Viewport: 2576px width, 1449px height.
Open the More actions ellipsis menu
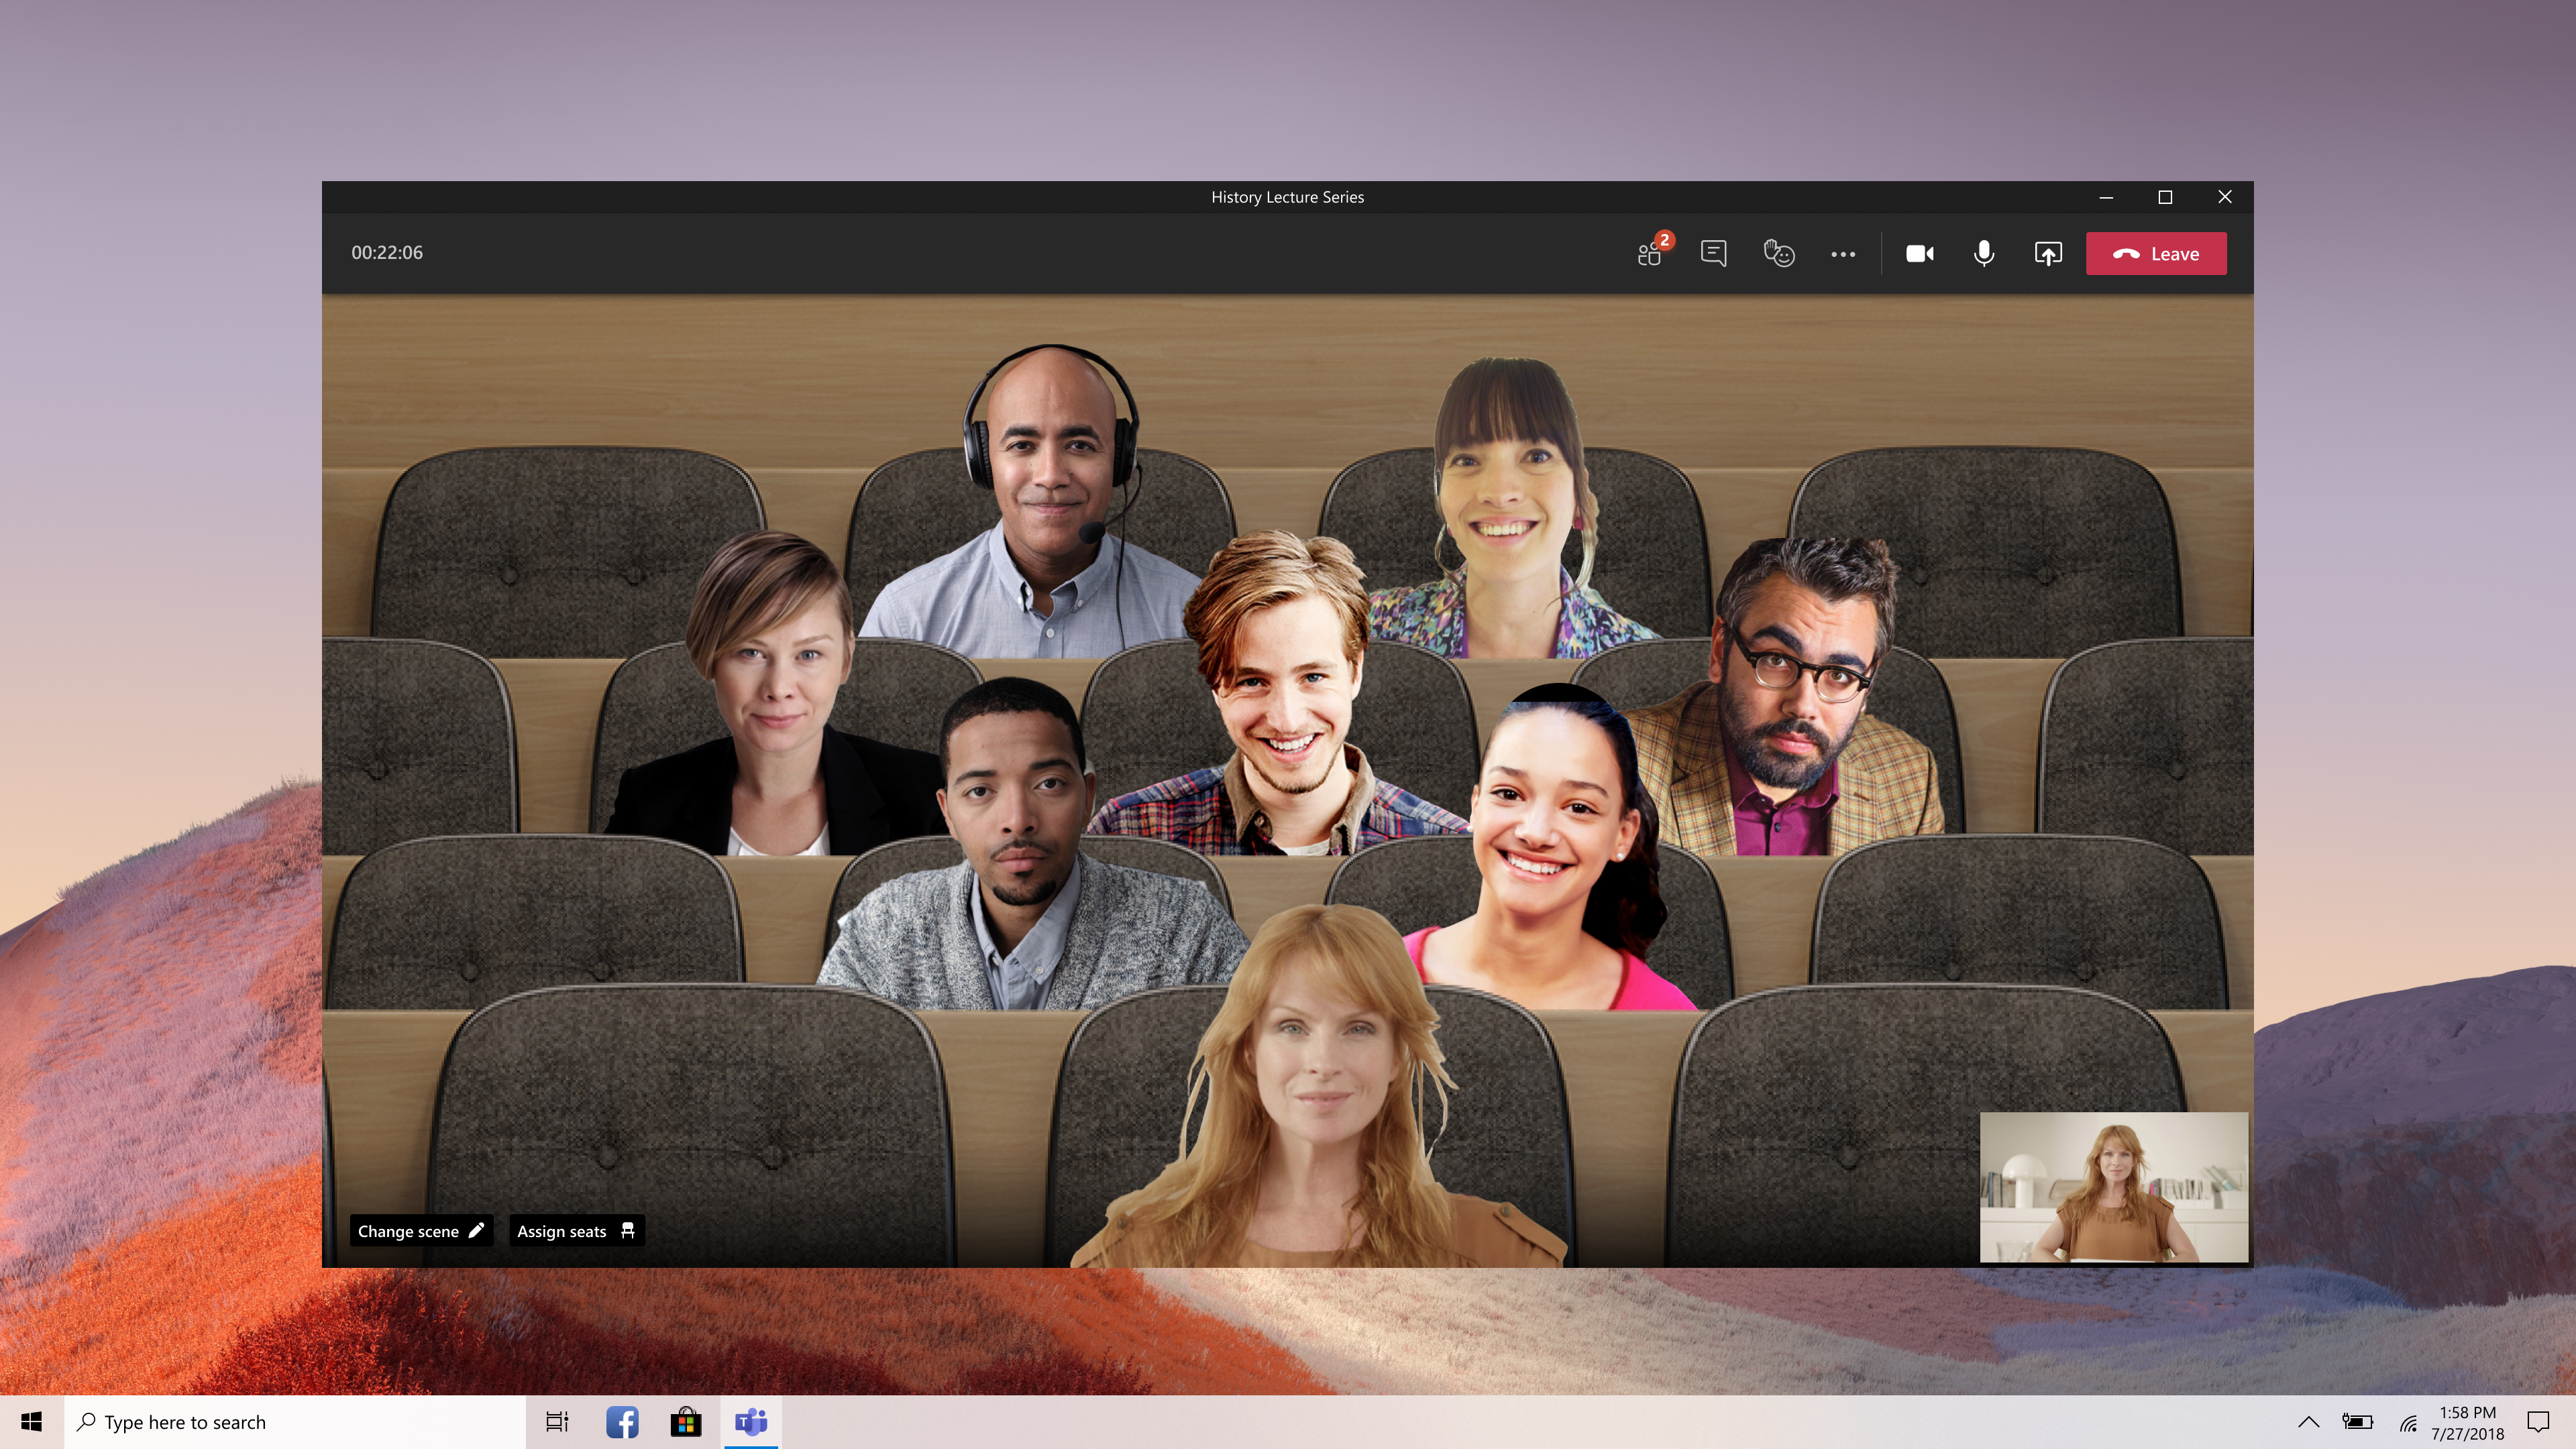tap(1843, 254)
